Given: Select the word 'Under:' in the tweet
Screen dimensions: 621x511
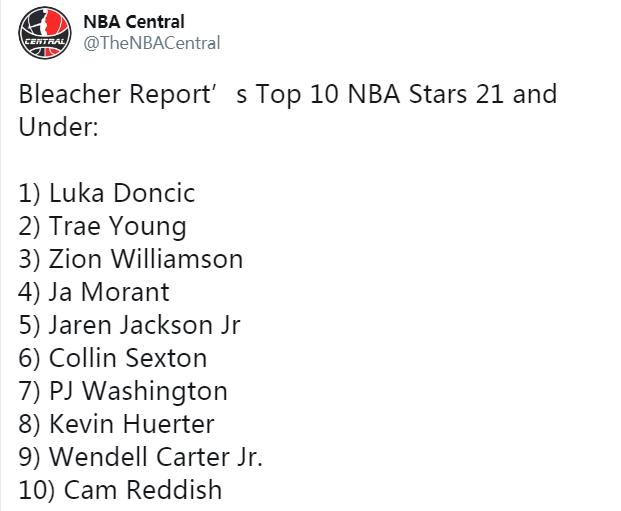Looking at the screenshot, I should (59, 128).
